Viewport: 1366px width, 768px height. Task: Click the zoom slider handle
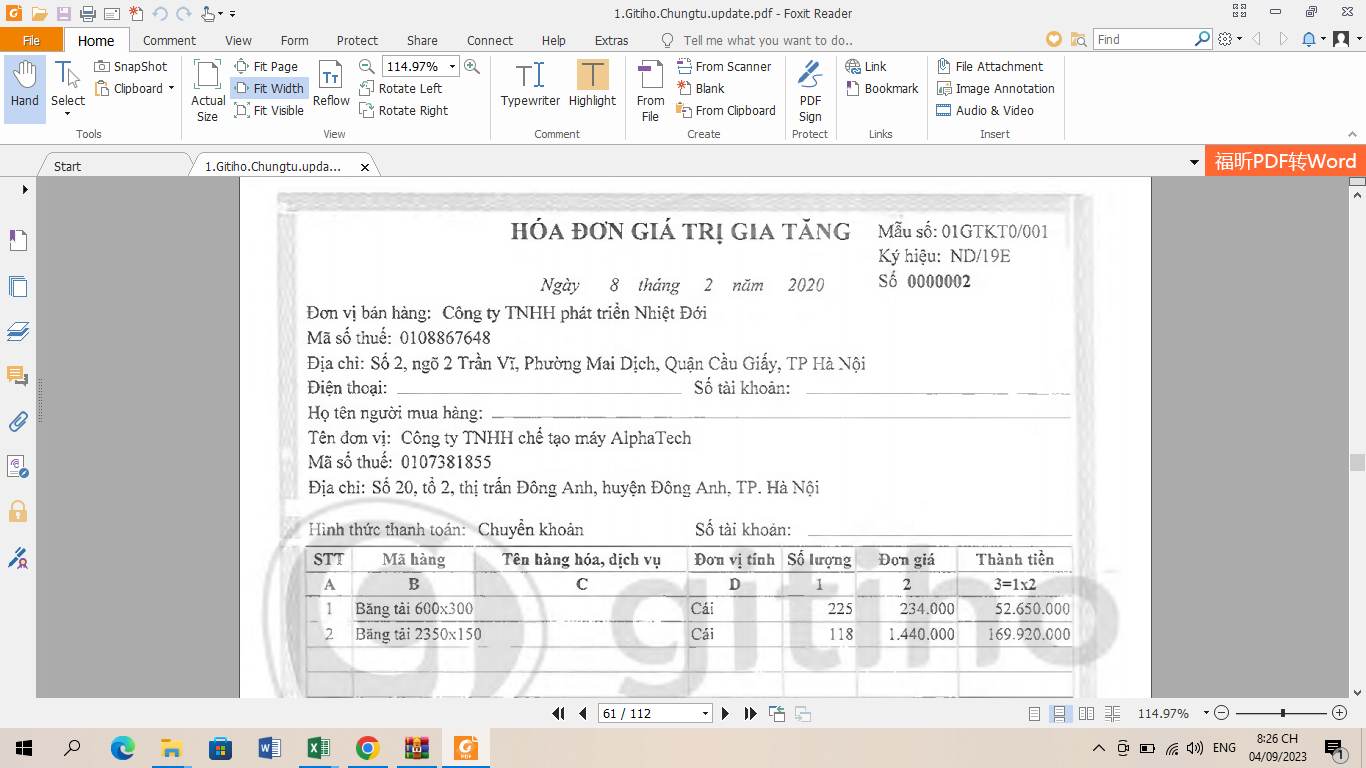1283,713
